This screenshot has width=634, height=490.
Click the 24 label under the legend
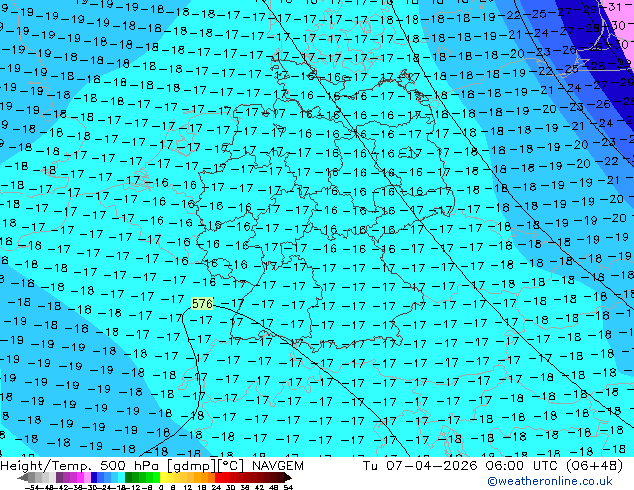(x=216, y=487)
